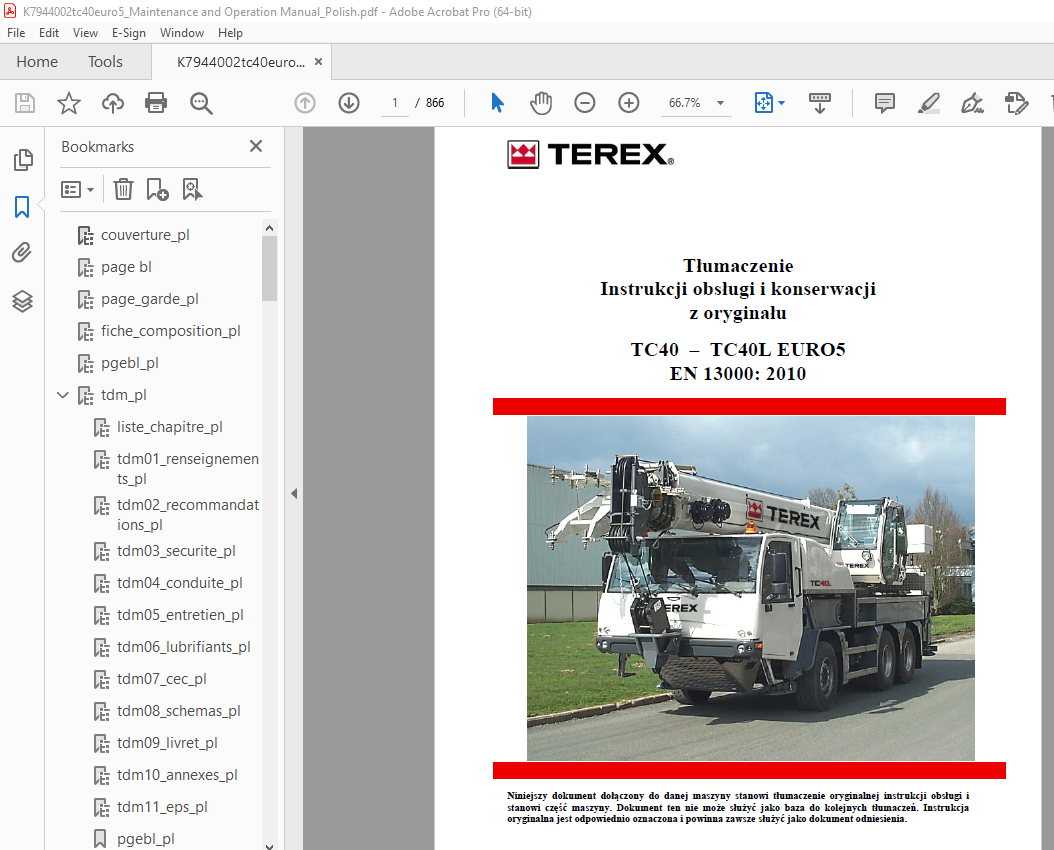Screen dimensions: 1054x850
Task: Open the liste_chapitre_pl bookmark
Action: (x=169, y=427)
